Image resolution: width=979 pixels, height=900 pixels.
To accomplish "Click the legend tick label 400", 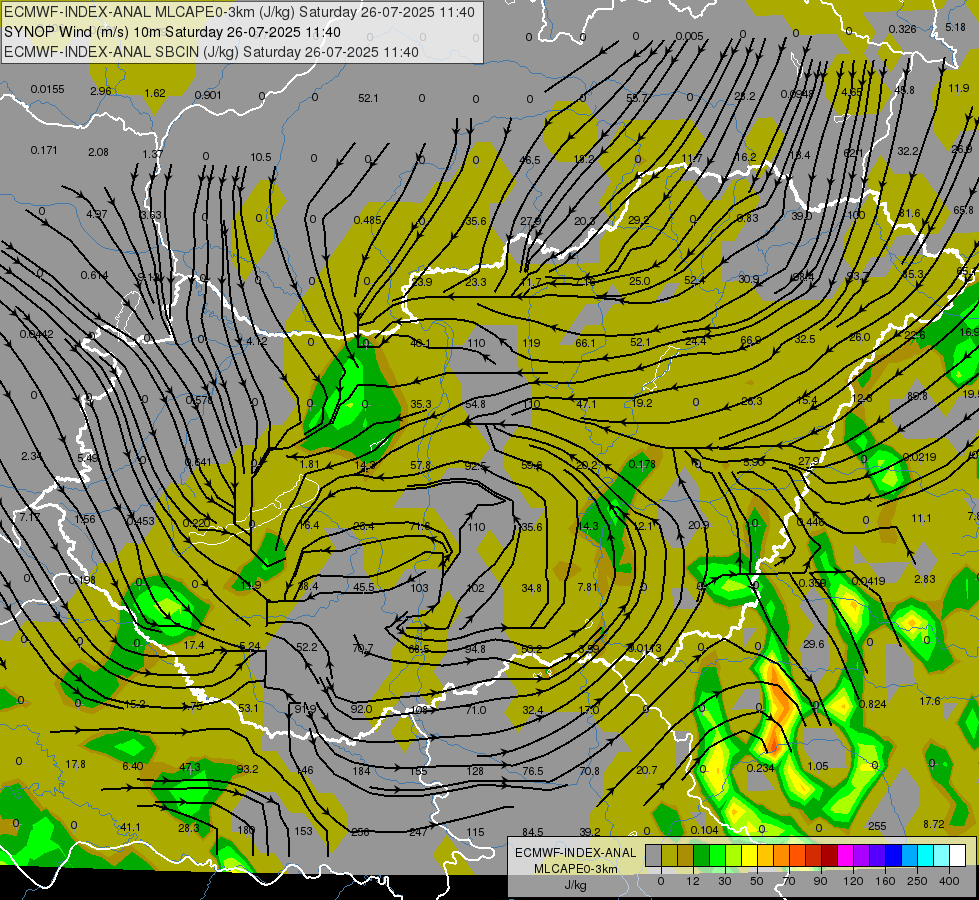I will pos(949,881).
